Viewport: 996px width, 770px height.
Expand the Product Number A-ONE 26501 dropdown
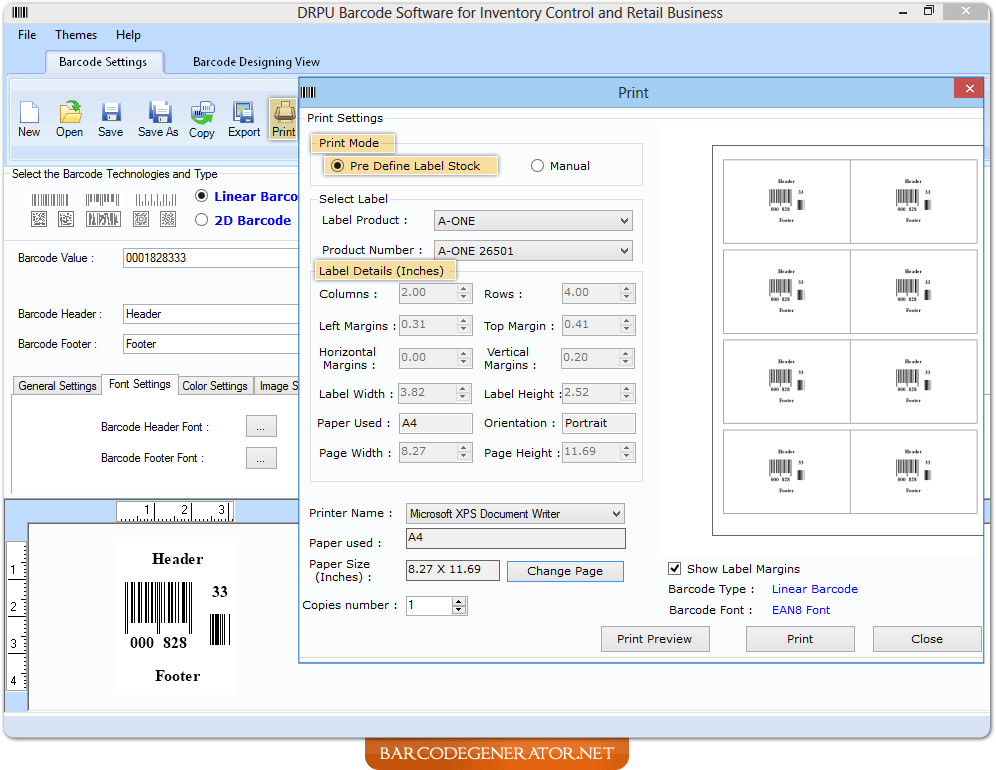click(x=626, y=250)
